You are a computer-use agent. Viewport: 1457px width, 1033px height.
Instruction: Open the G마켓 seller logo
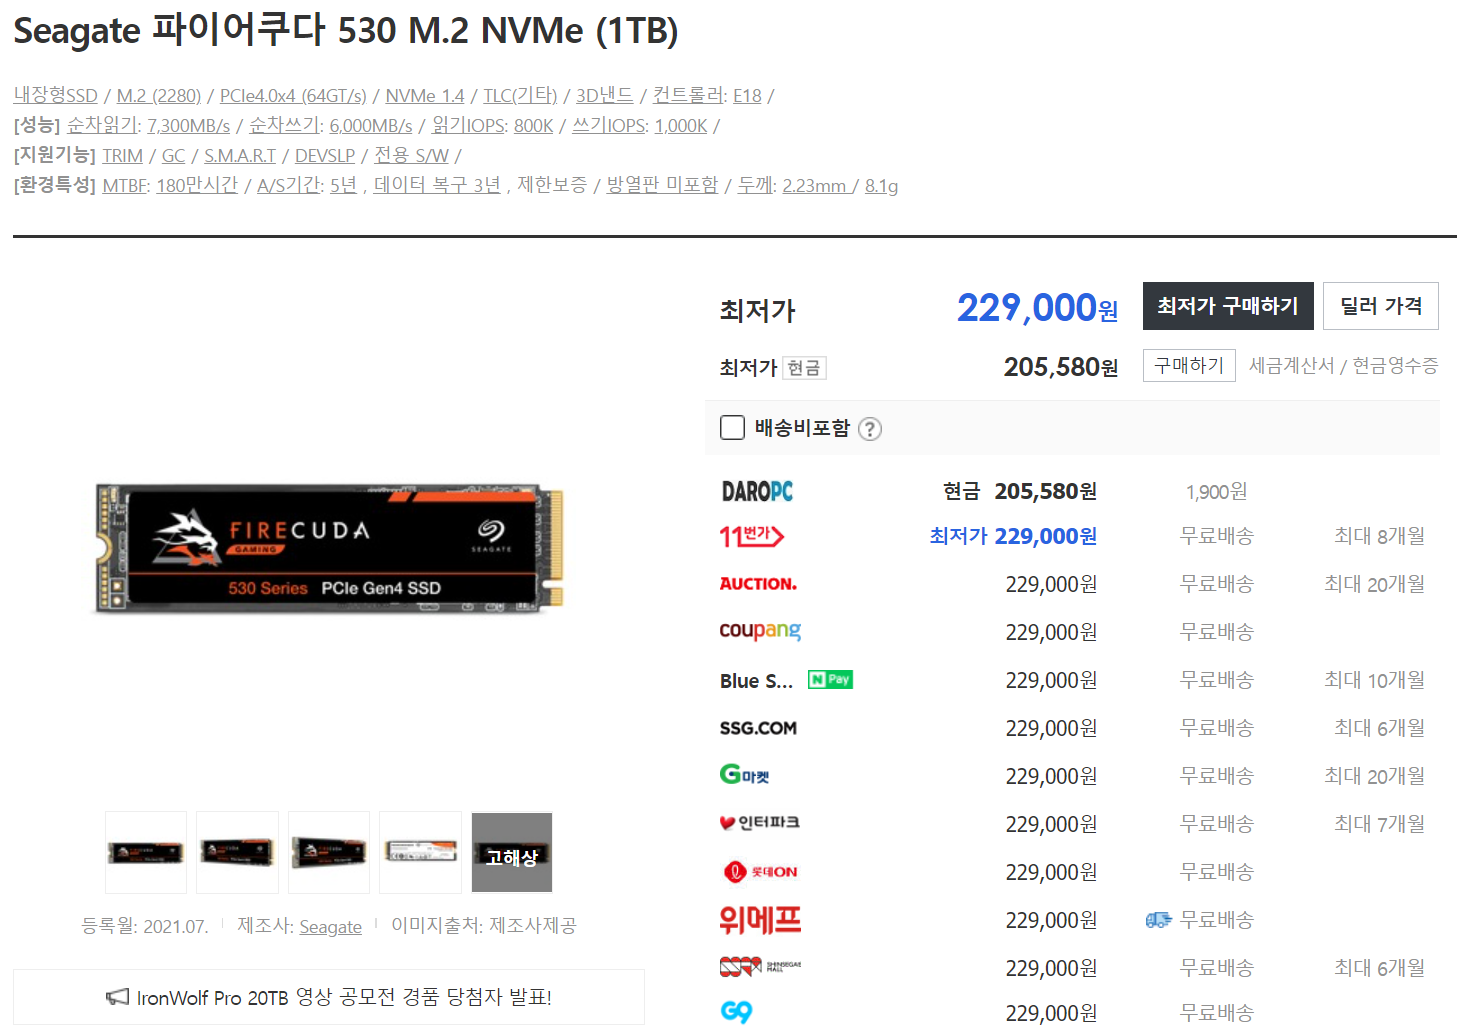745,775
